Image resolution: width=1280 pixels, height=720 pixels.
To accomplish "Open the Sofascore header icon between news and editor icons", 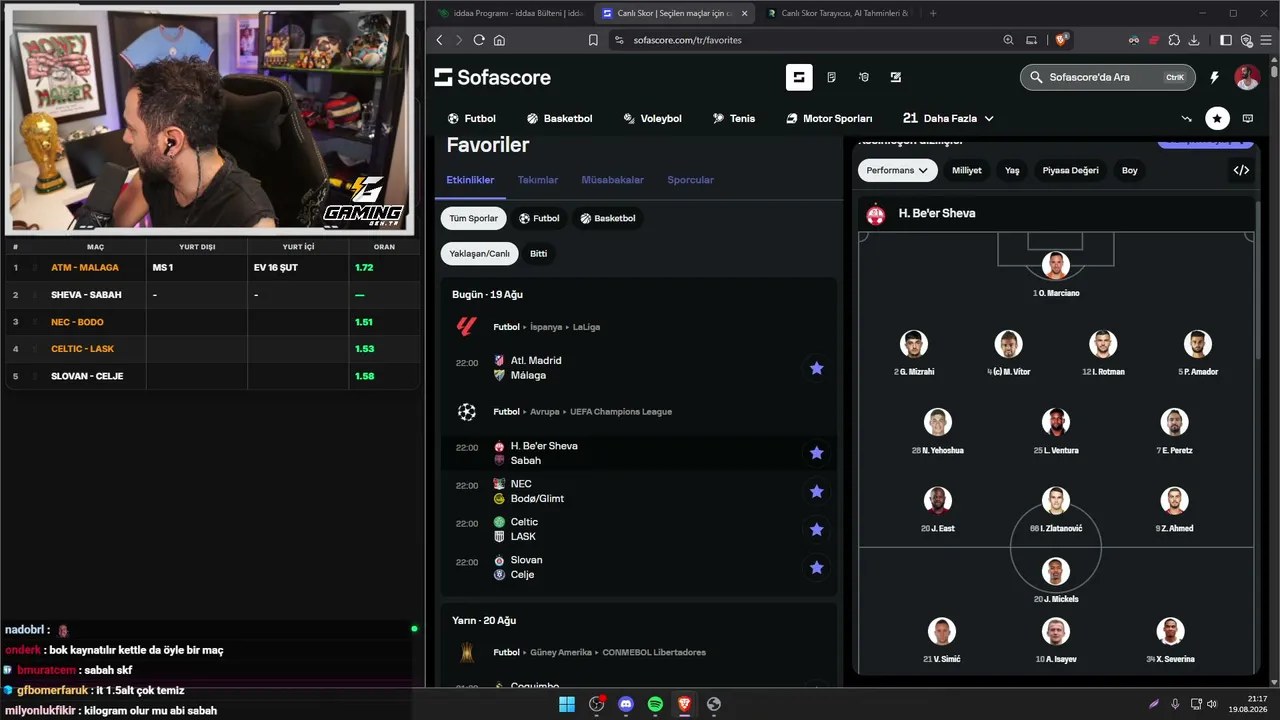I will tap(864, 77).
